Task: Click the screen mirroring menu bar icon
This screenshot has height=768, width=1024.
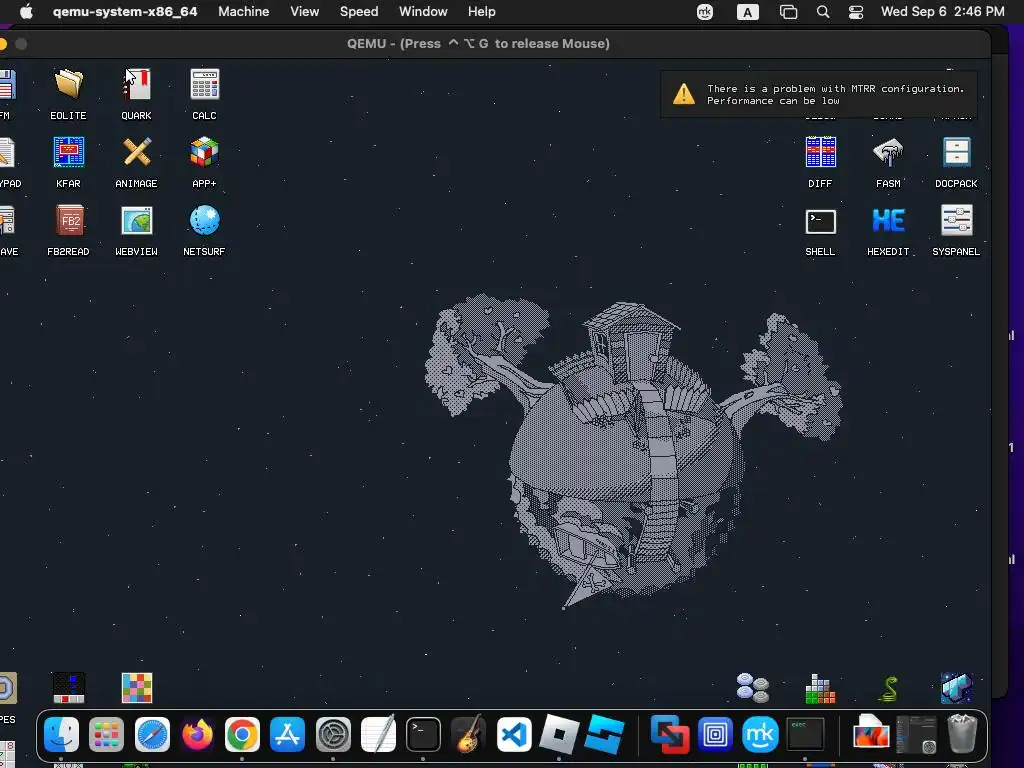Action: pos(788,12)
